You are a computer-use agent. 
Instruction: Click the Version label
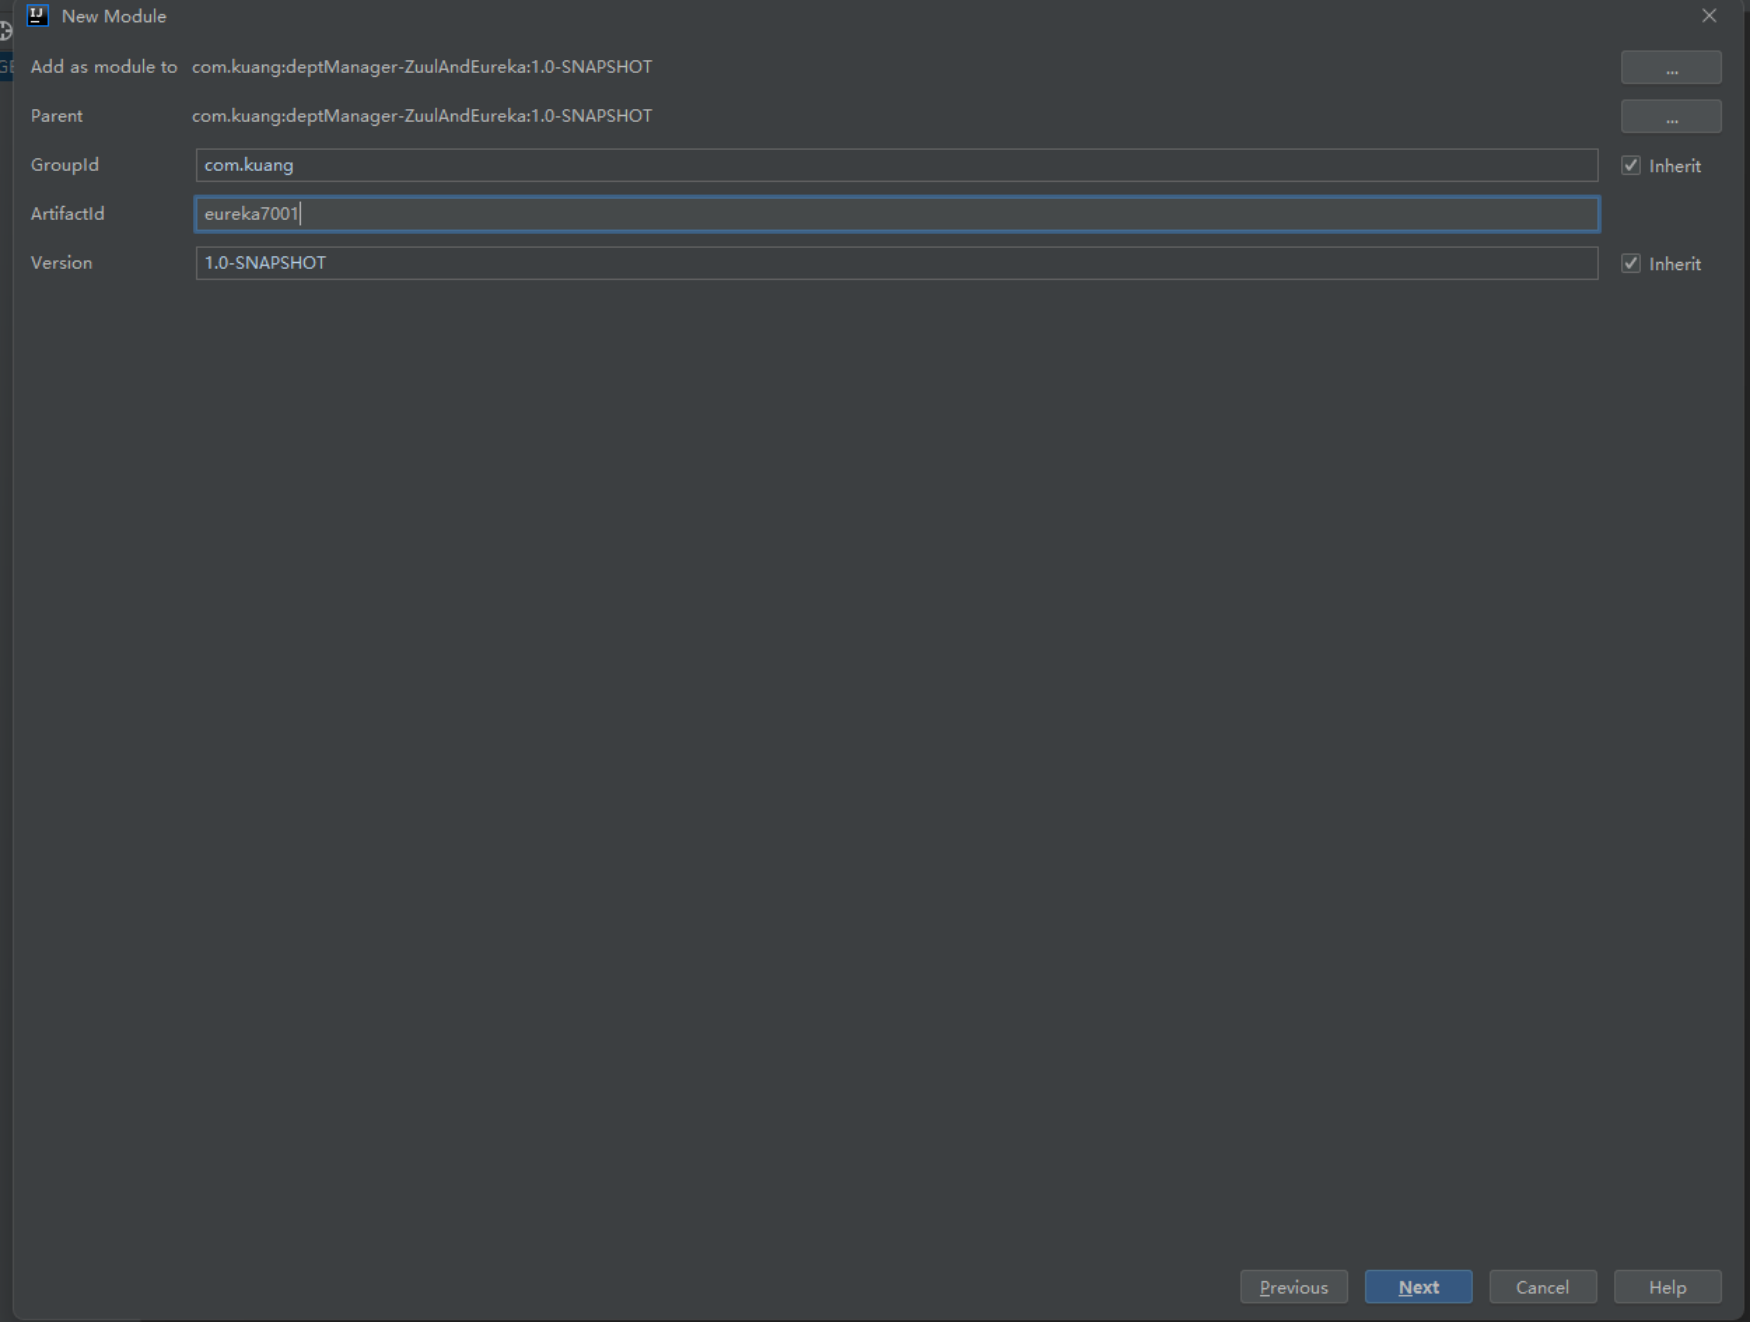(62, 263)
